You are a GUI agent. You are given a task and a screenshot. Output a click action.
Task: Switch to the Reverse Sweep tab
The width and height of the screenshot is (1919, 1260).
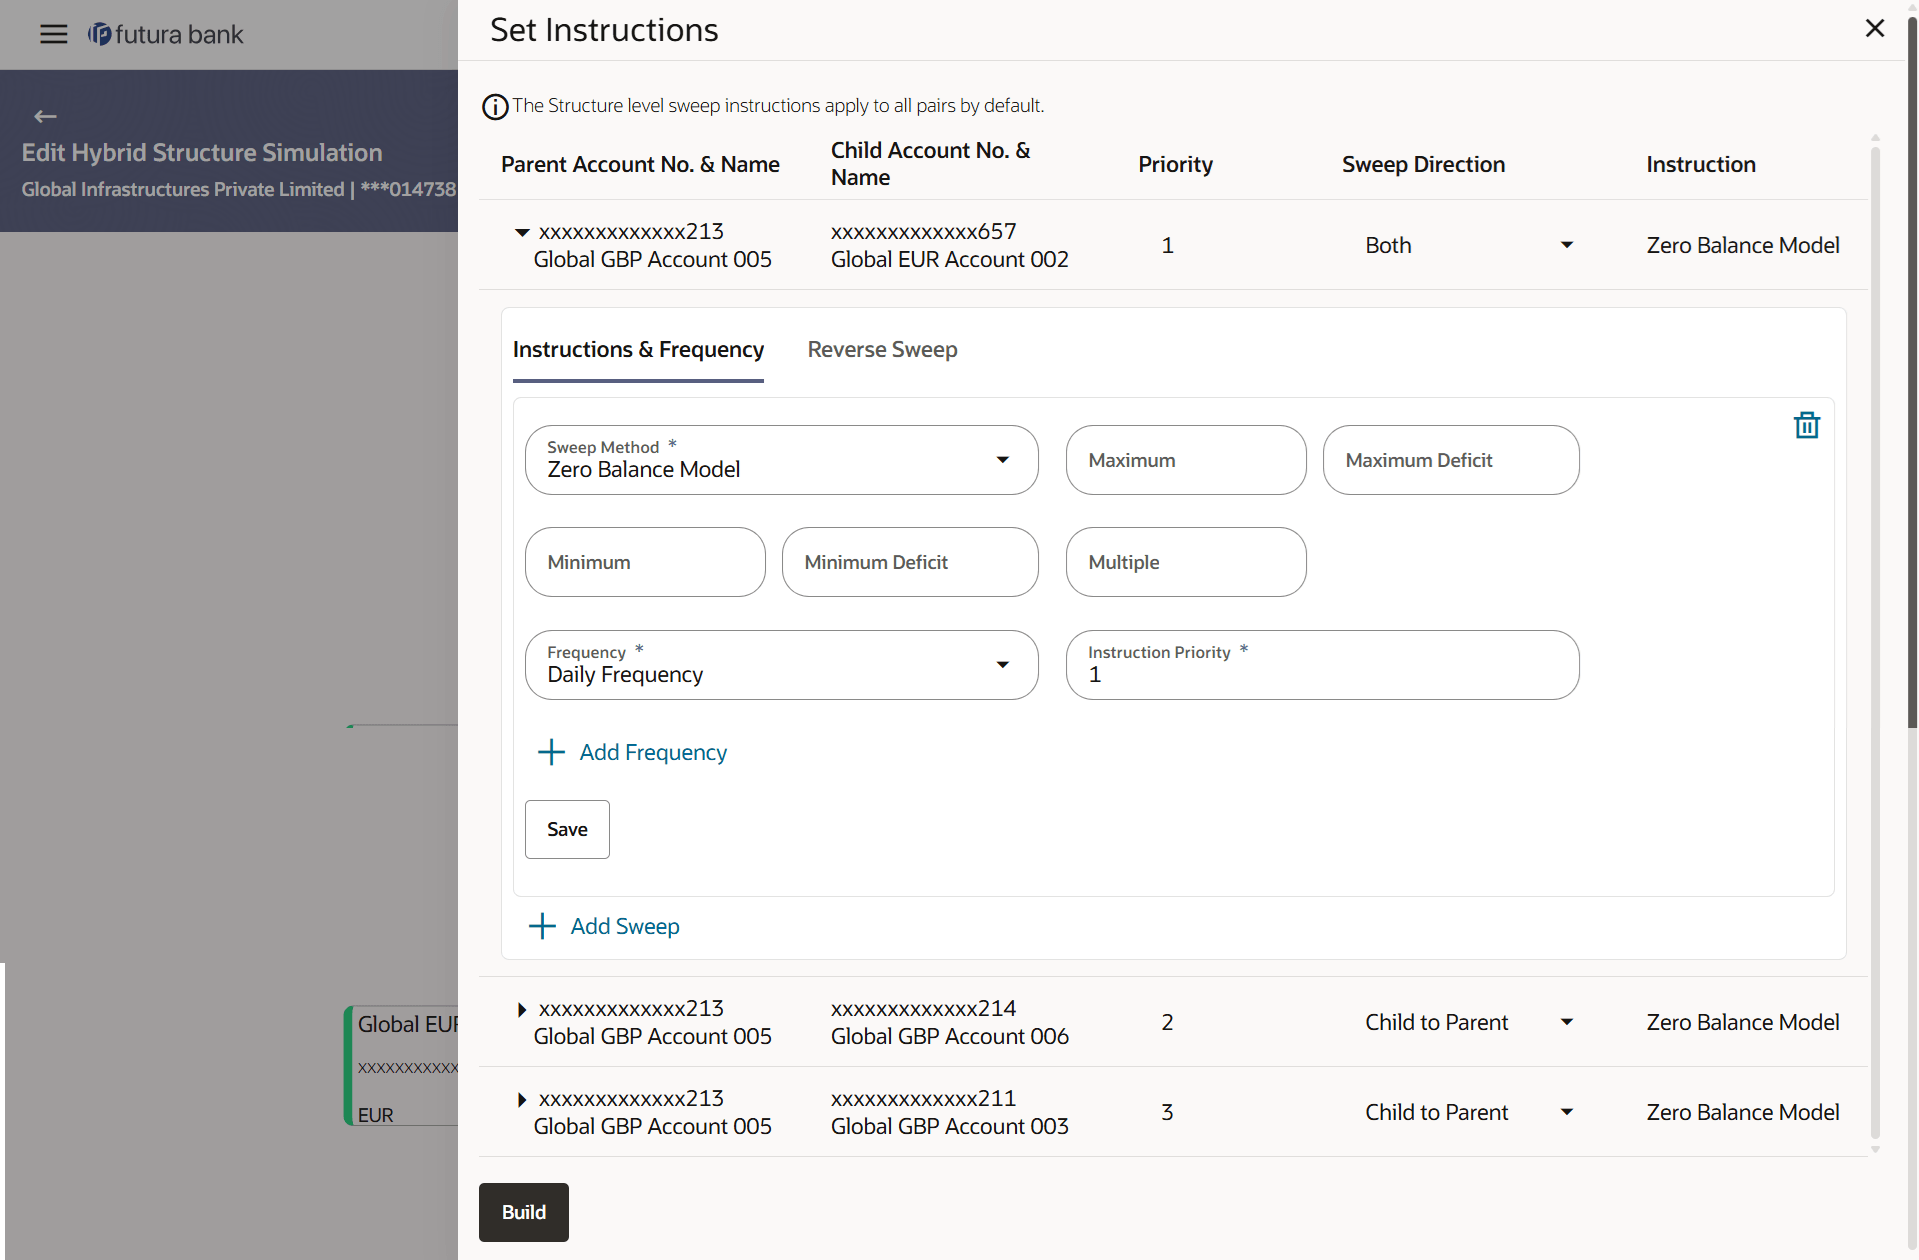(882, 350)
